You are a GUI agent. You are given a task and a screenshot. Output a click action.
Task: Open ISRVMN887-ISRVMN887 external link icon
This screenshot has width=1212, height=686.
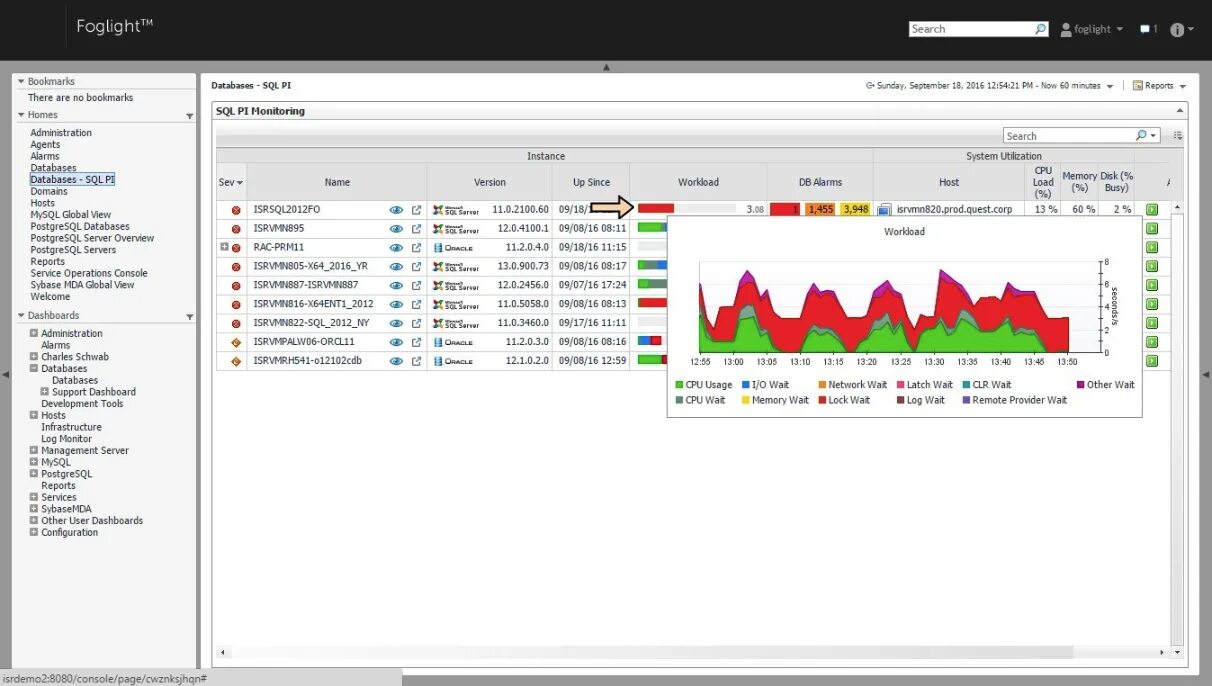point(416,285)
